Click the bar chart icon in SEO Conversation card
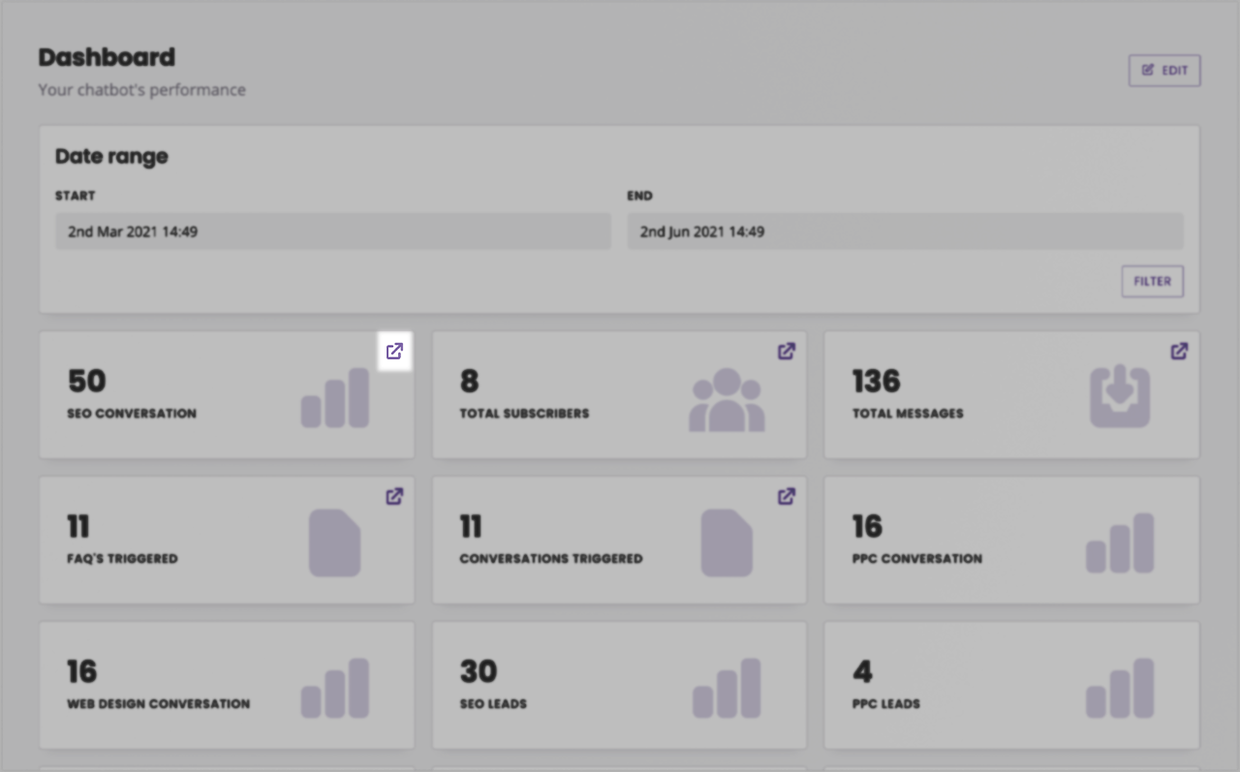1240x772 pixels. click(335, 398)
